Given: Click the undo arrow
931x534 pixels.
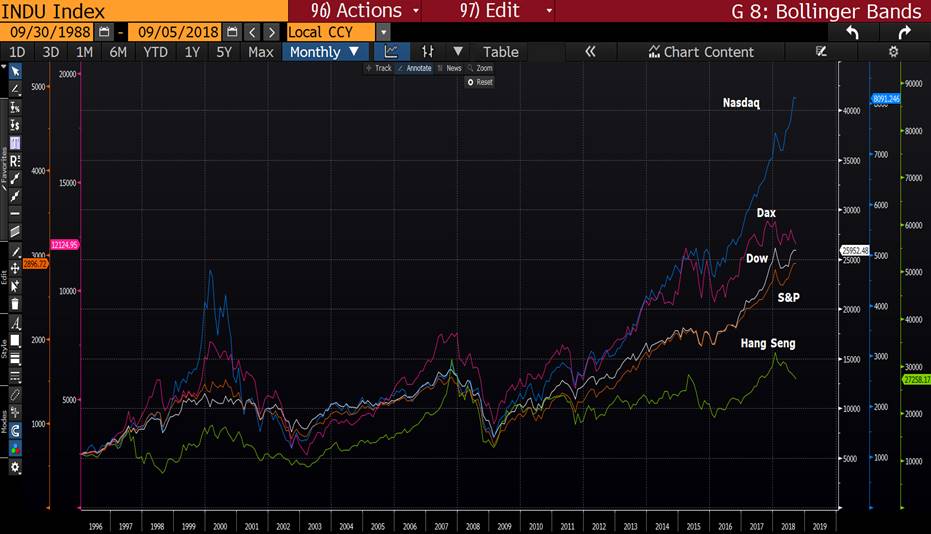Looking at the screenshot, I should [x=852, y=33].
